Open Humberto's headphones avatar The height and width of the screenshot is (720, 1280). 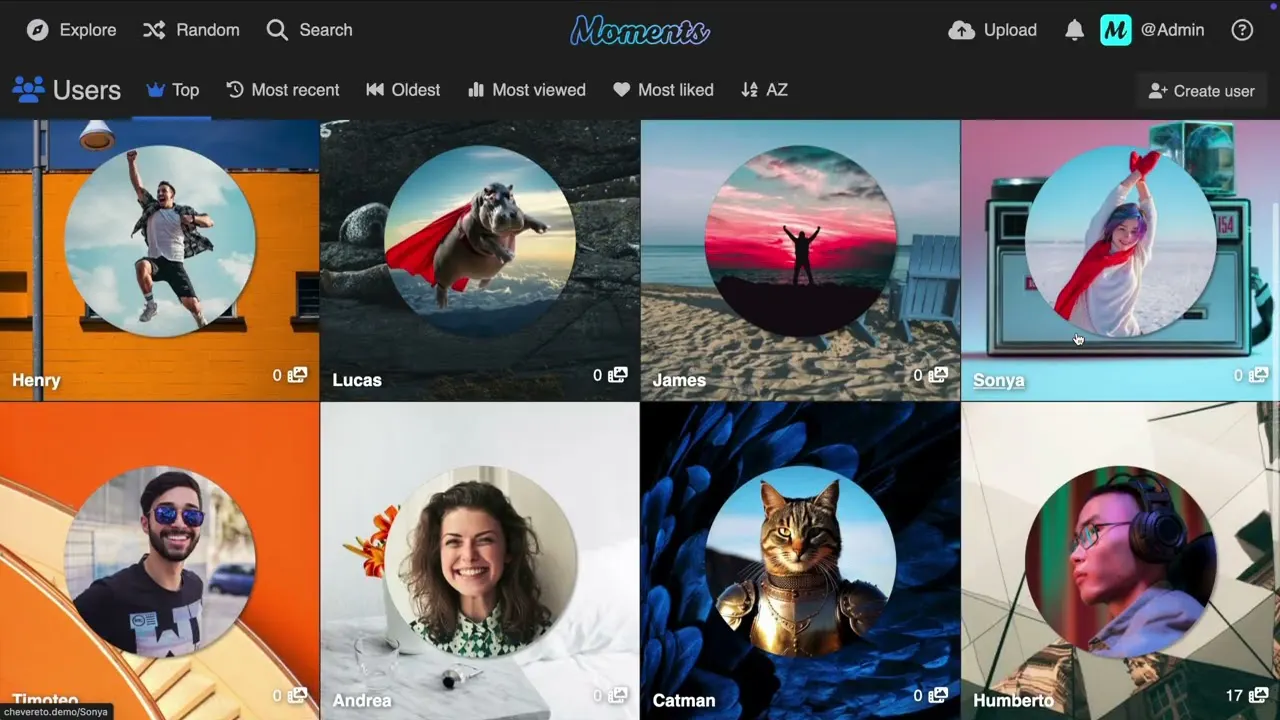pyautogui.click(x=1120, y=560)
